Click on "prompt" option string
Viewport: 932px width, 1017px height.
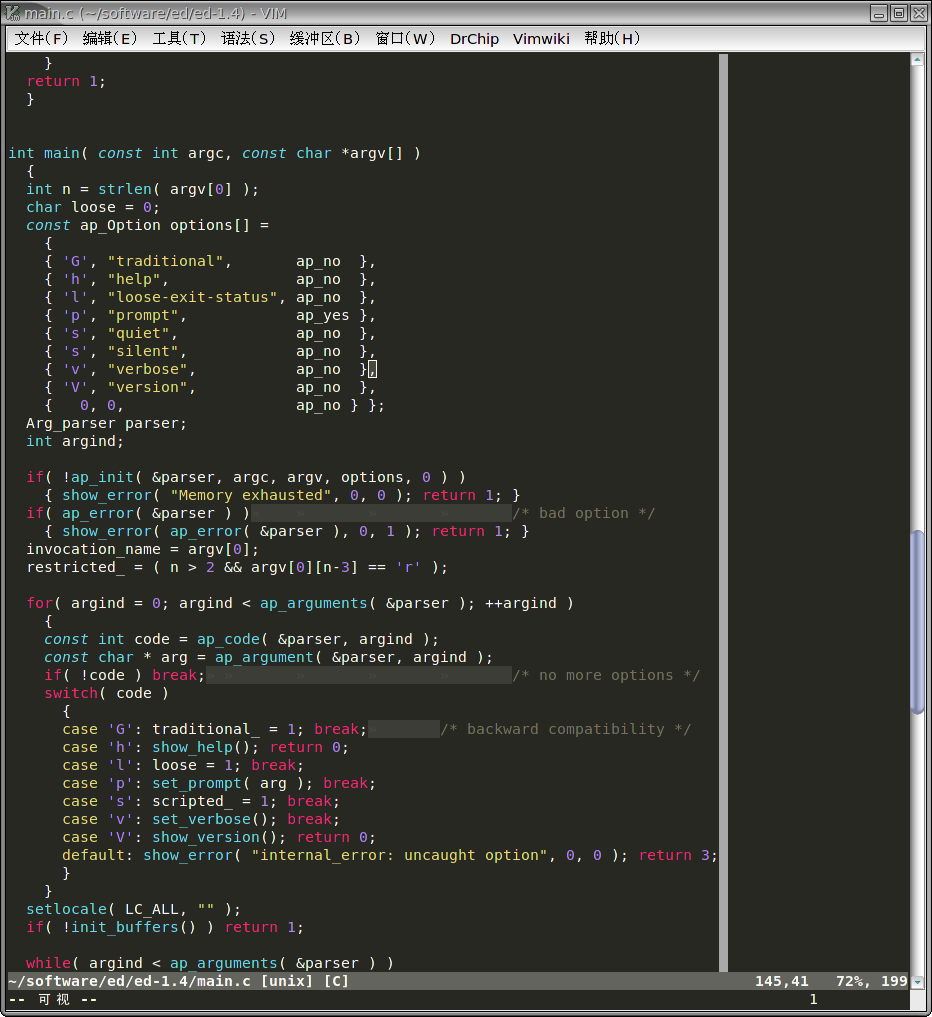tap(143, 315)
